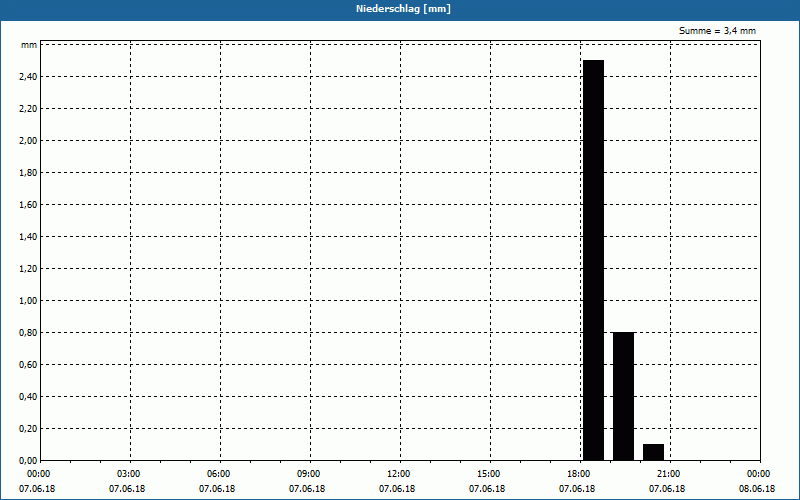Click the 0,20 y-axis value
The height and width of the screenshot is (500, 800).
[x=28, y=429]
